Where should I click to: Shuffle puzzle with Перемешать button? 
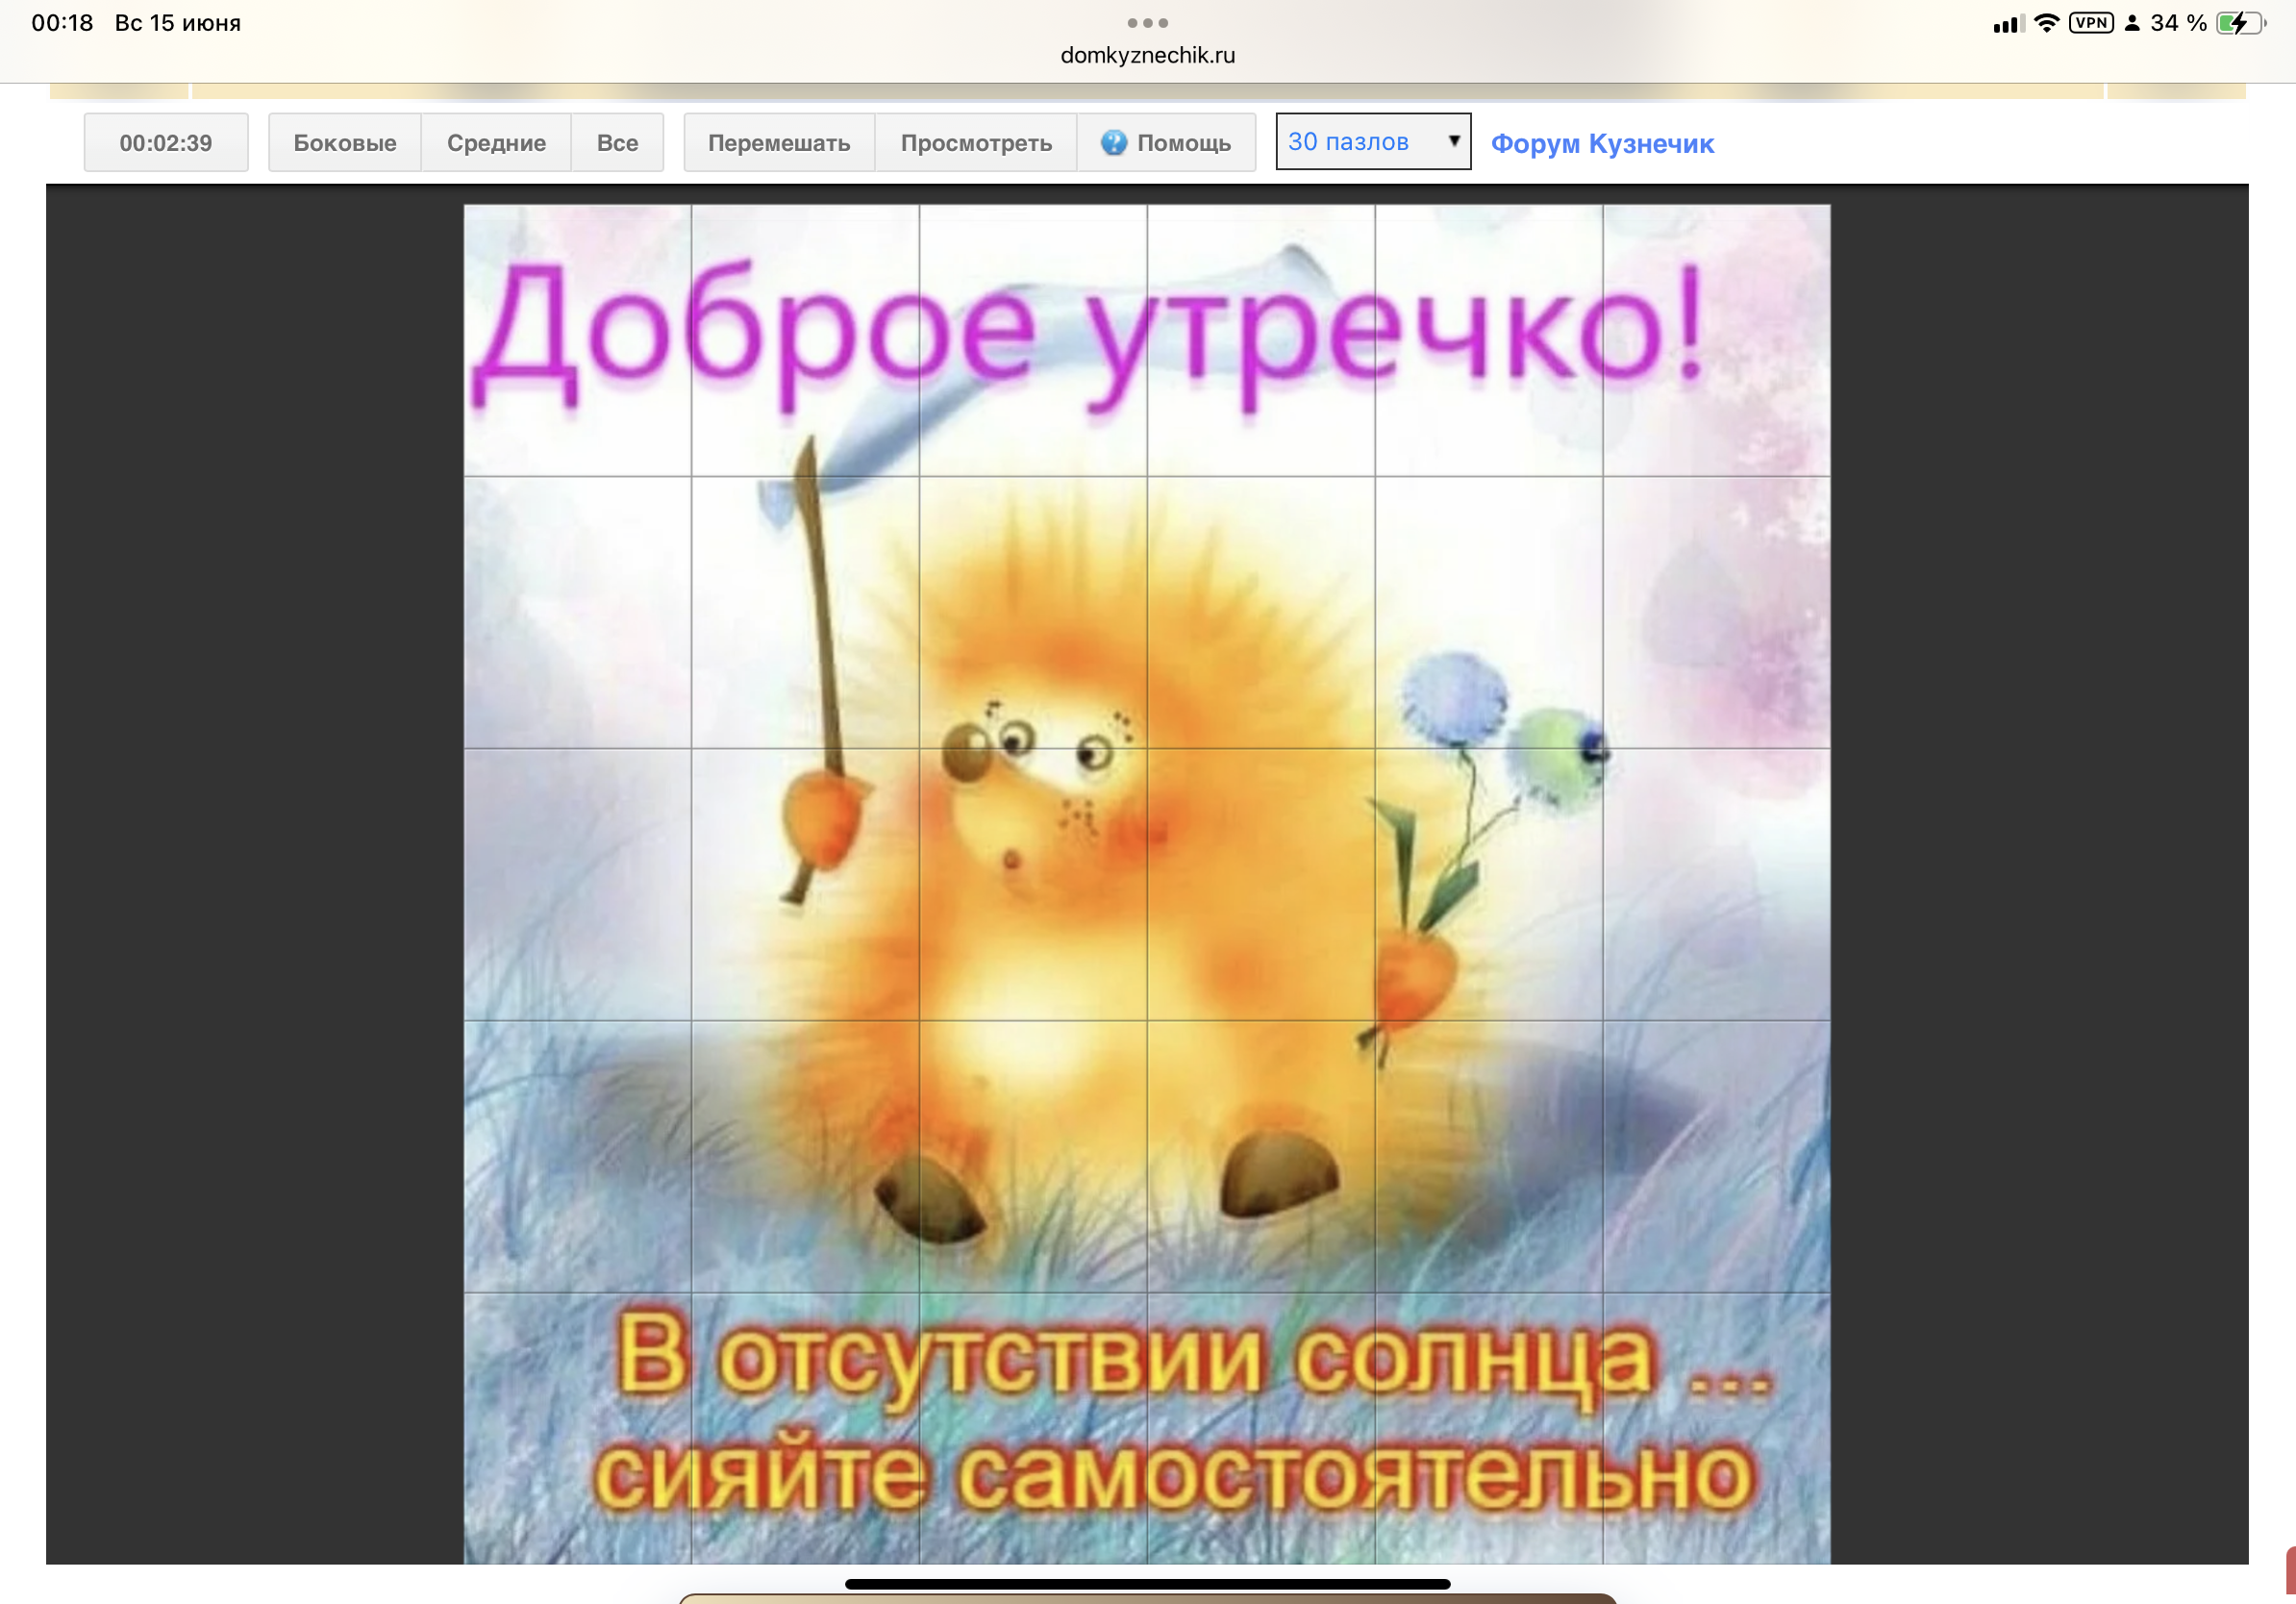click(x=779, y=143)
